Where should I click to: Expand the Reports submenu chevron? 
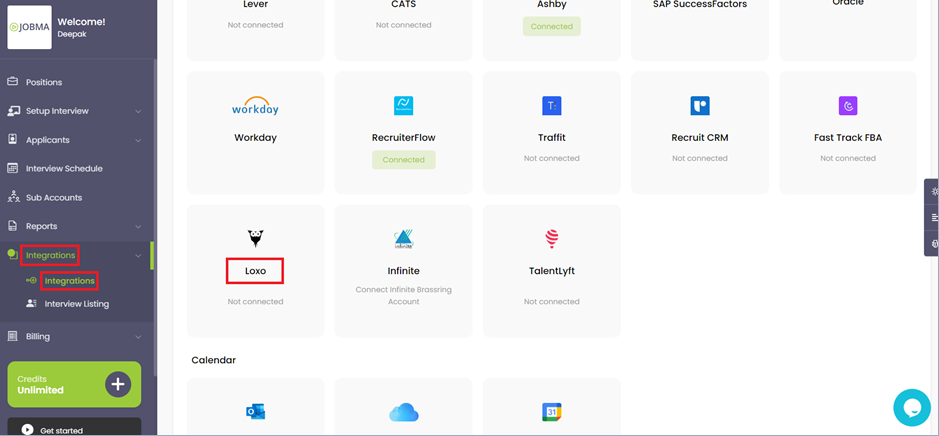pyautogui.click(x=138, y=226)
